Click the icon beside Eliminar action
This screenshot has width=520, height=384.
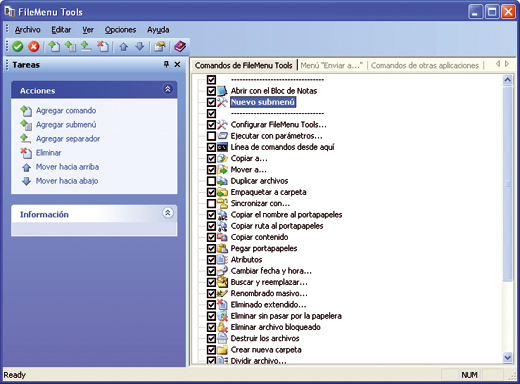pyautogui.click(x=26, y=153)
